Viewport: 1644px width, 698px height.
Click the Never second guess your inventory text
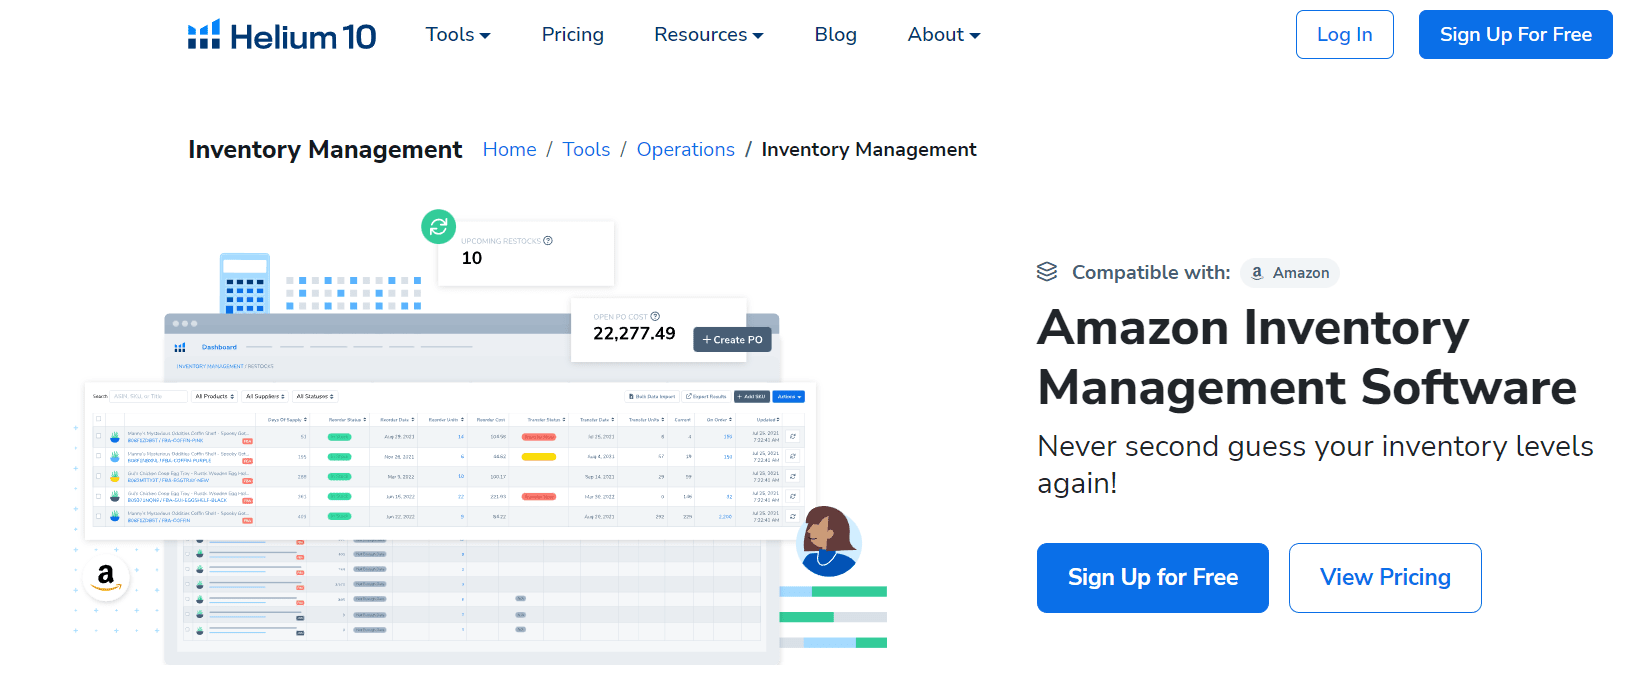click(x=1315, y=464)
